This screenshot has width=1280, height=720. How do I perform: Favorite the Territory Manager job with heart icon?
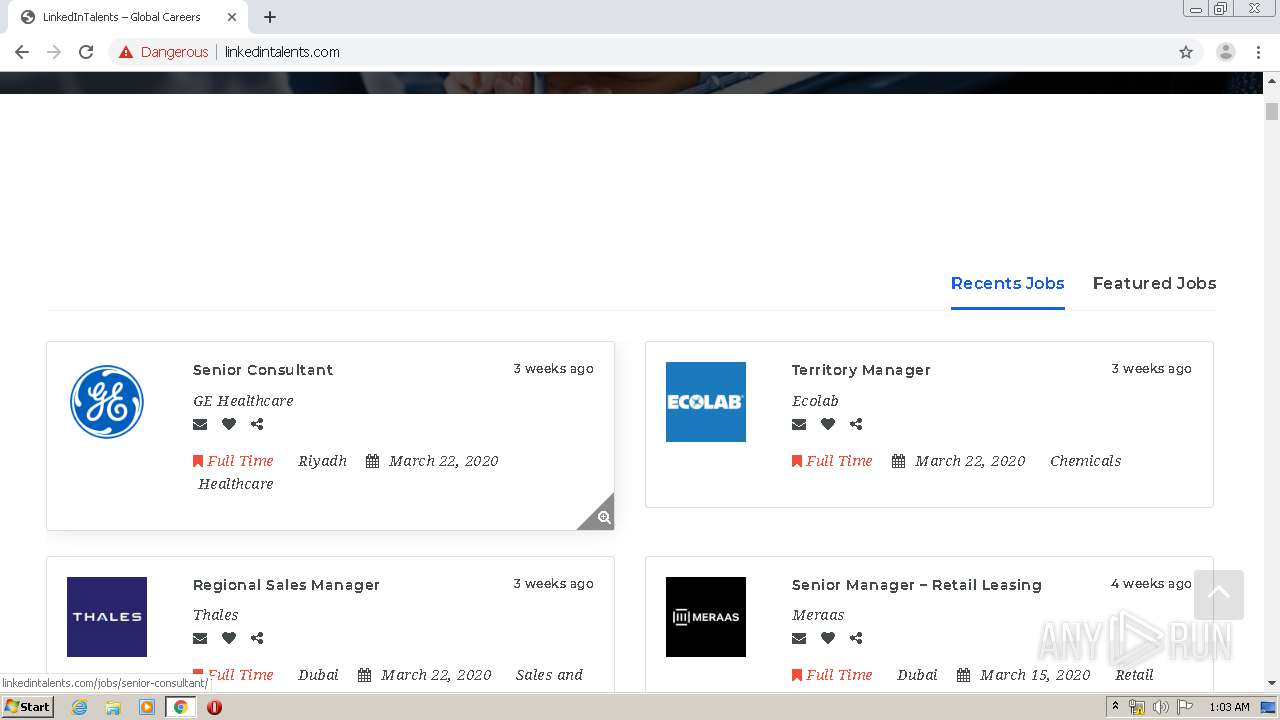tap(828, 424)
